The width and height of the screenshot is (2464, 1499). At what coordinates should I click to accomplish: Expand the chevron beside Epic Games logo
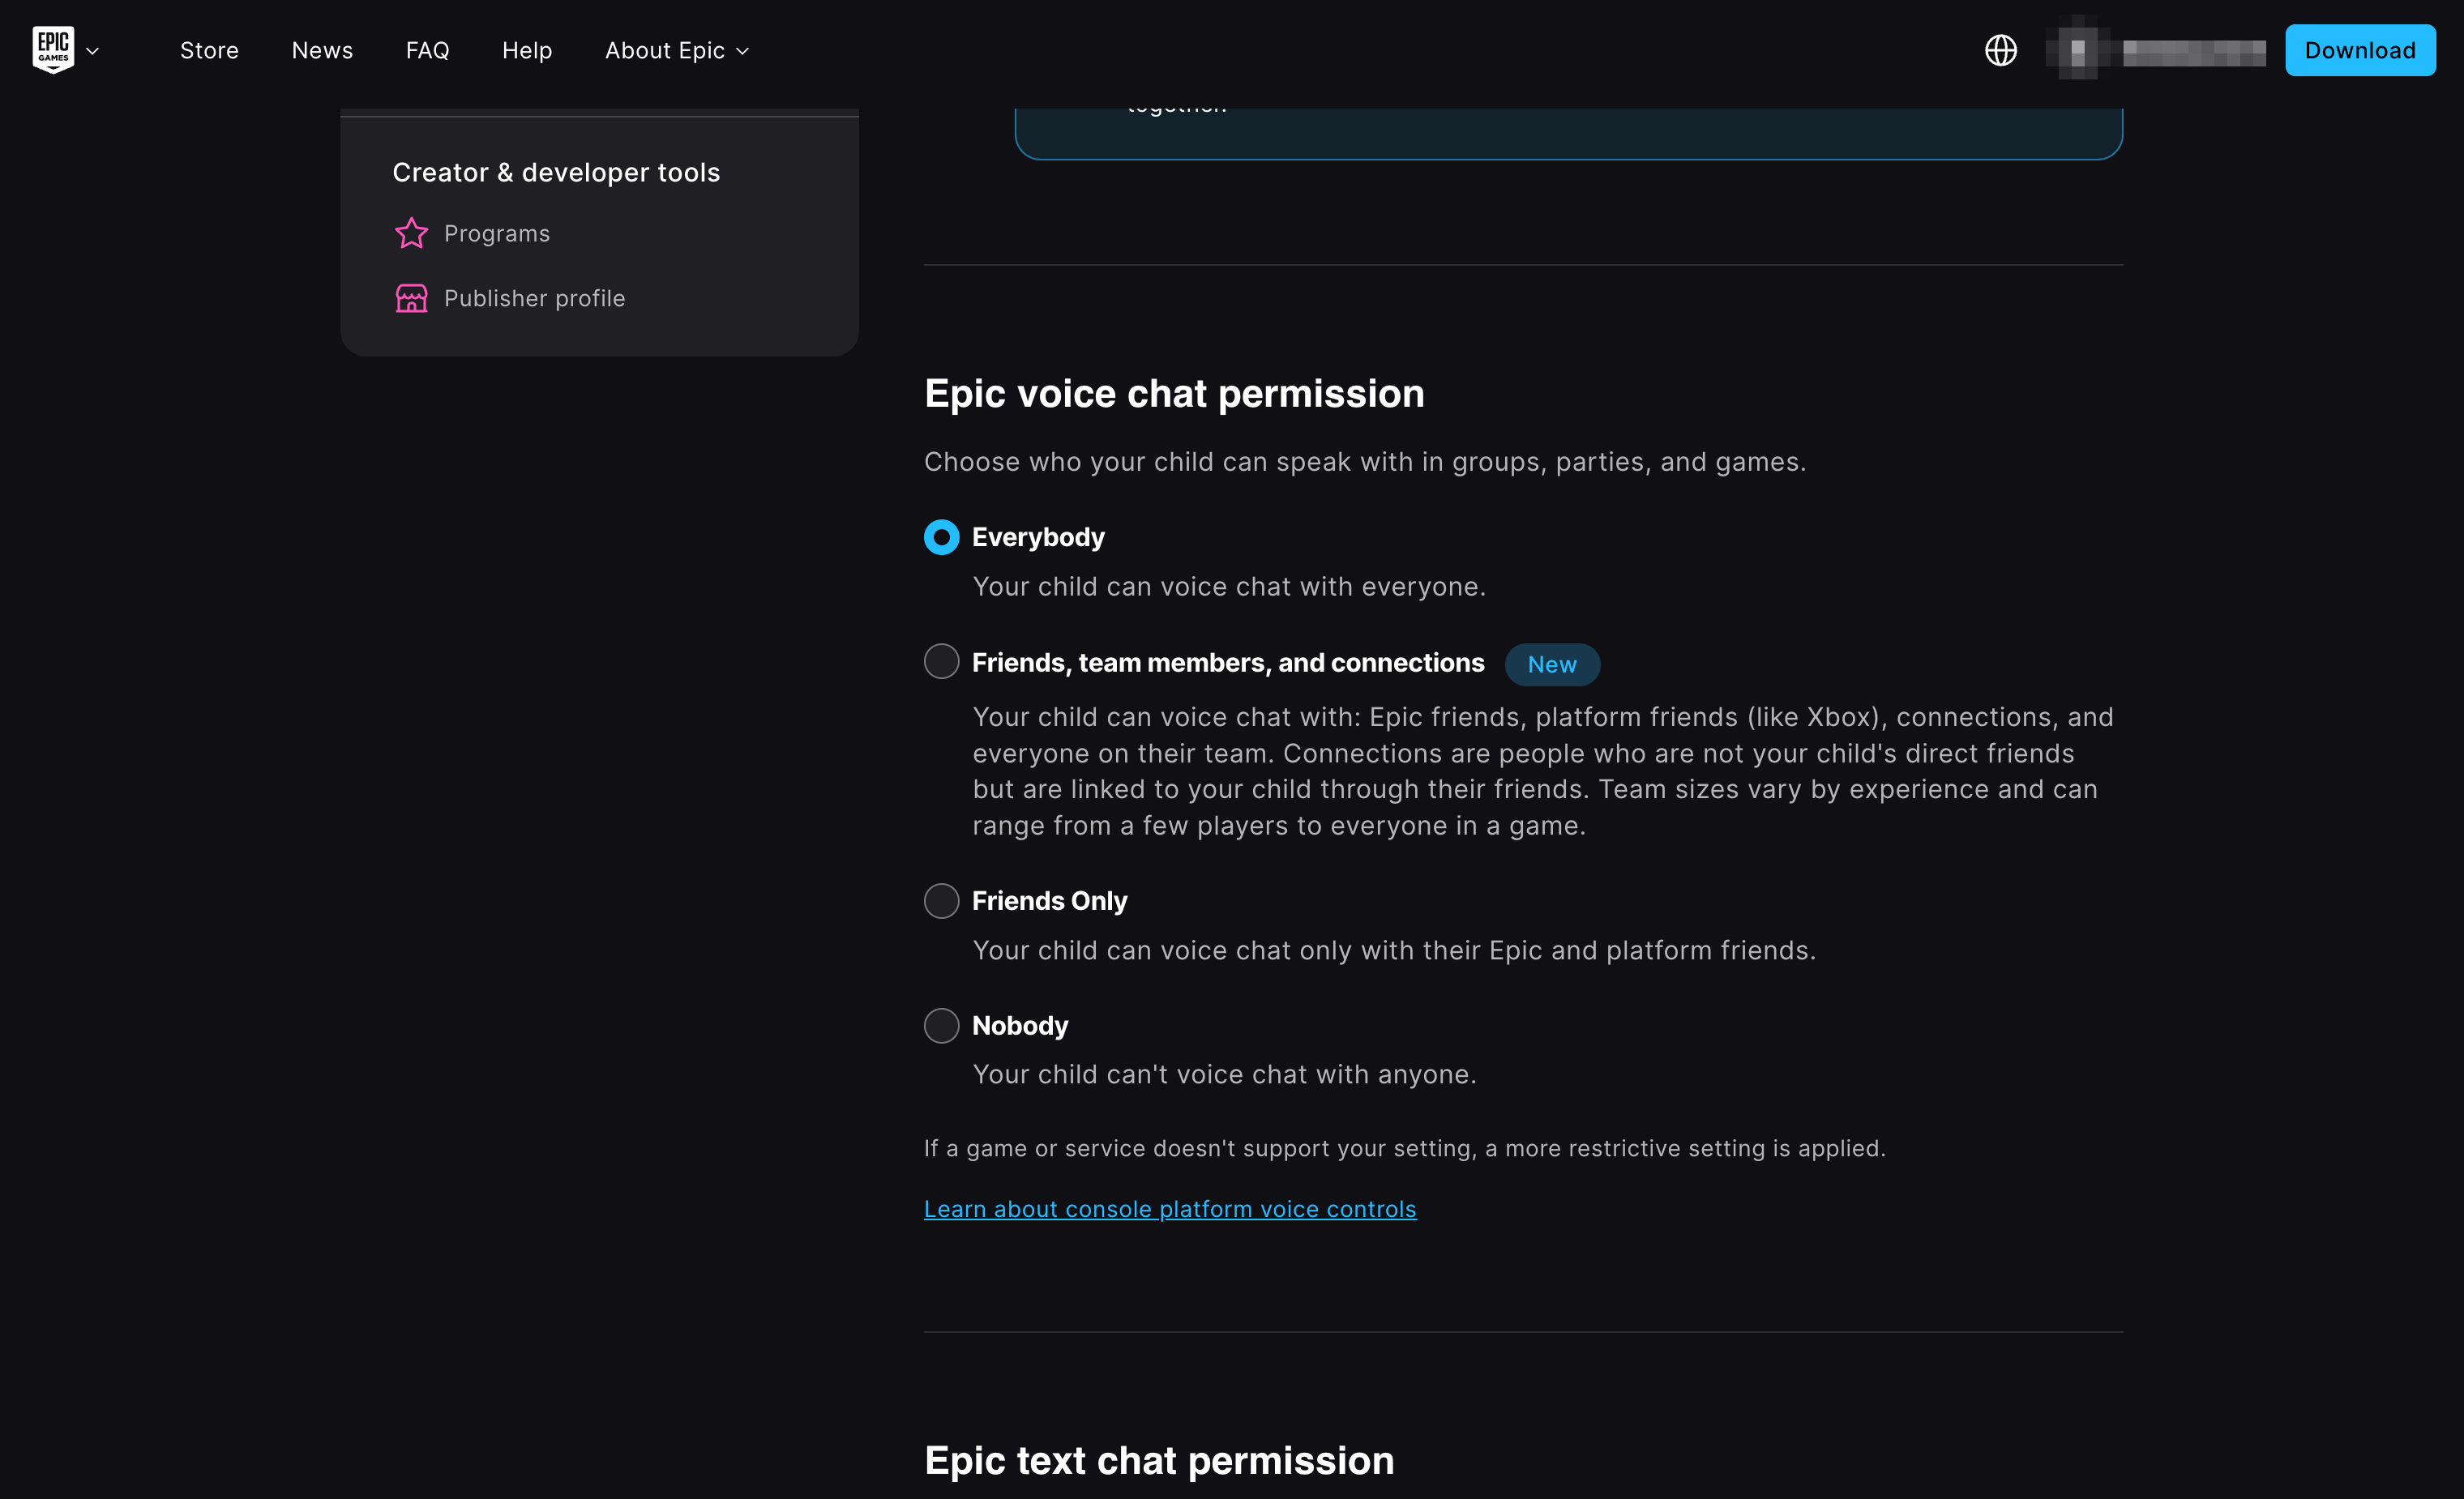(93, 51)
